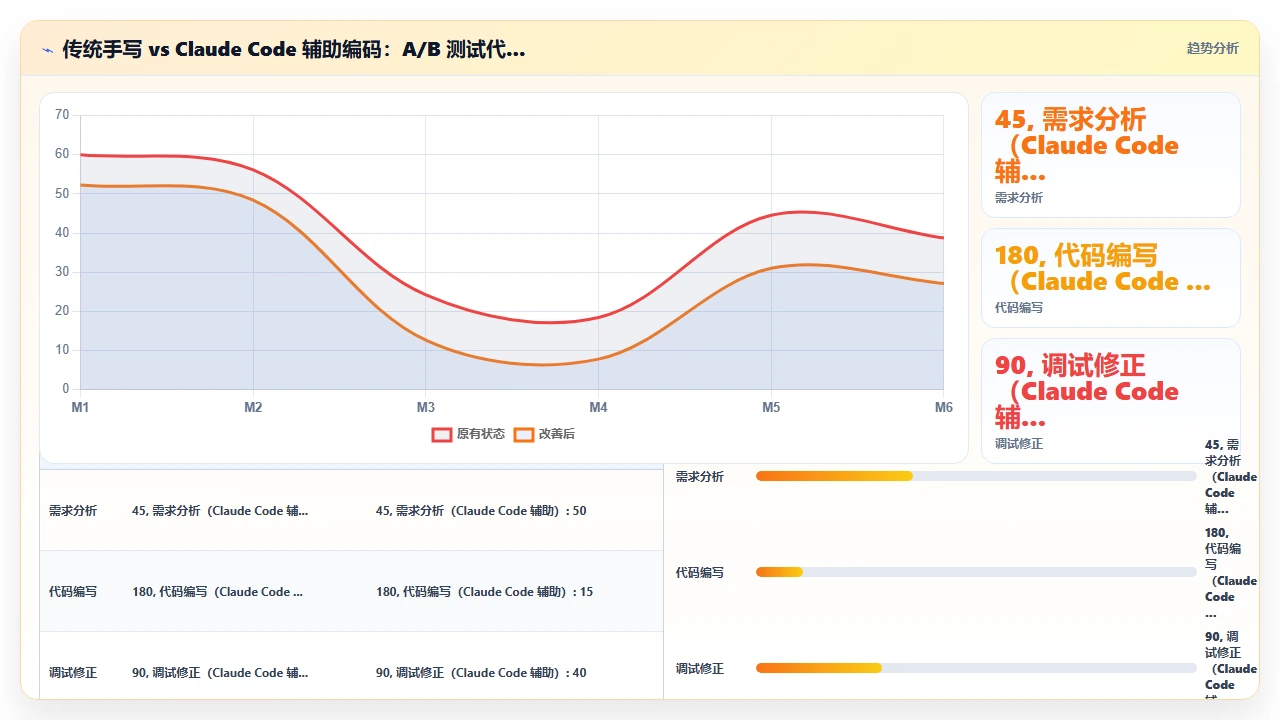Click the 10 value on the chart y-axis
Screen dimensions: 1280x720
pyautogui.click(x=62, y=350)
